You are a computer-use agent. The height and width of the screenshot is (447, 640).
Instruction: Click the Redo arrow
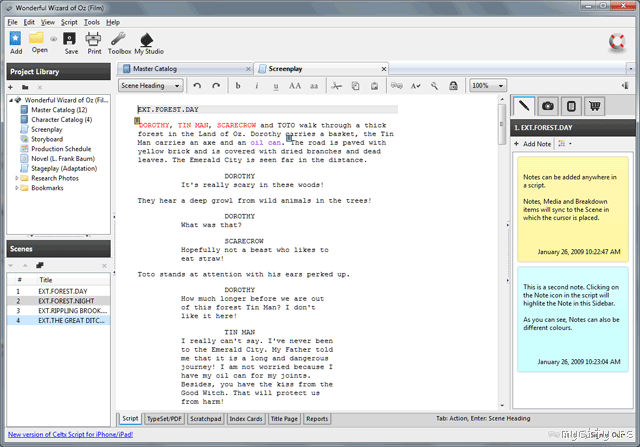coord(216,86)
